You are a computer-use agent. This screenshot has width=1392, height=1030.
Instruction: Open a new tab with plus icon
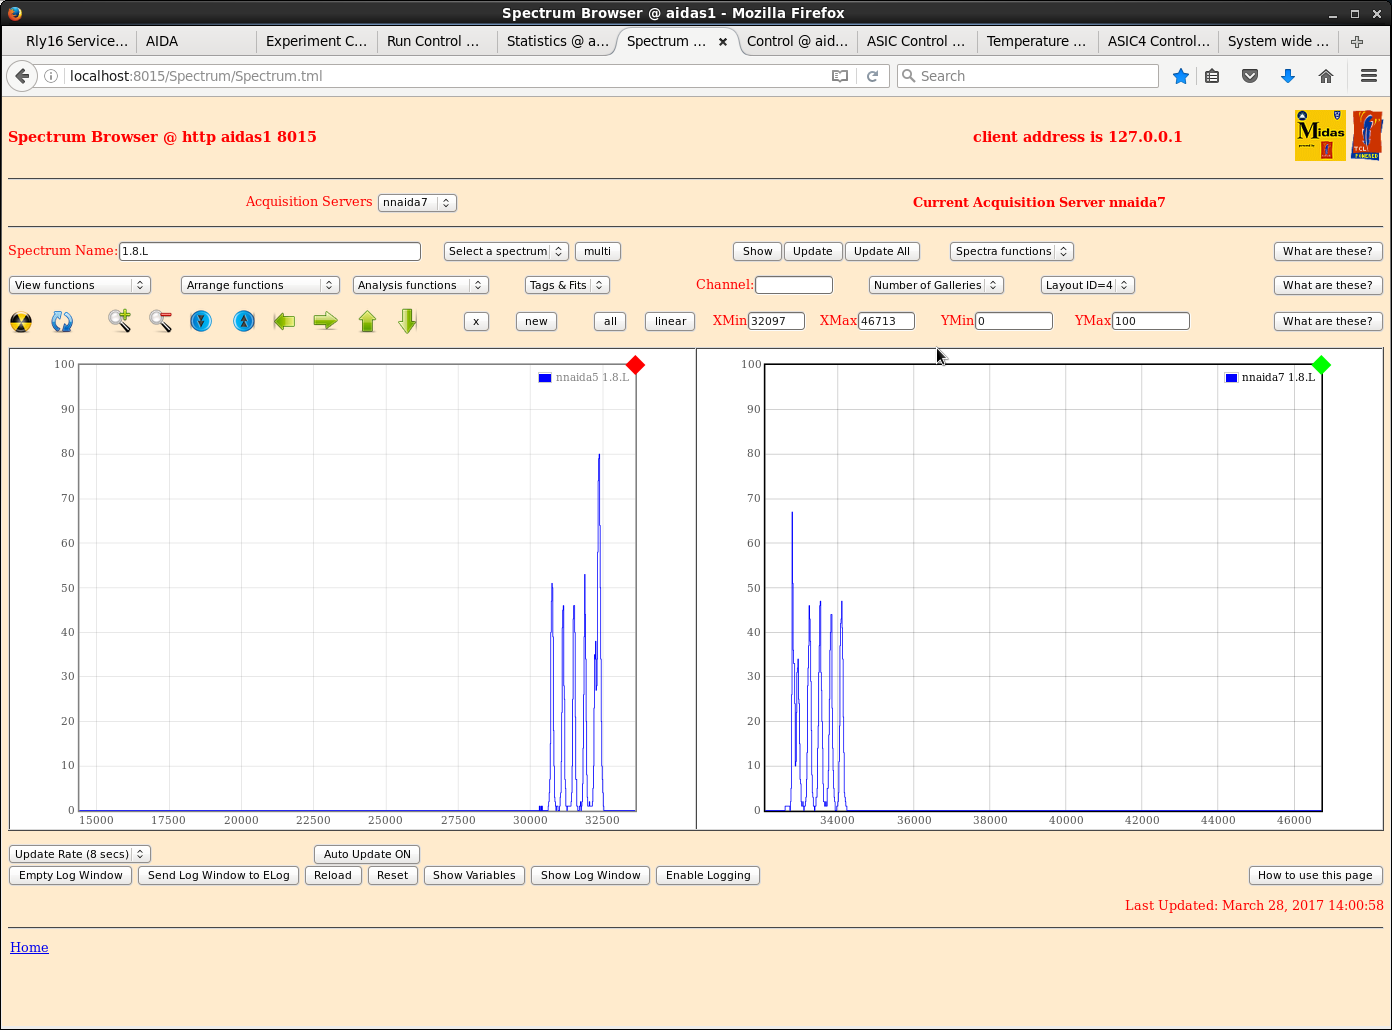pyautogui.click(x=1357, y=41)
